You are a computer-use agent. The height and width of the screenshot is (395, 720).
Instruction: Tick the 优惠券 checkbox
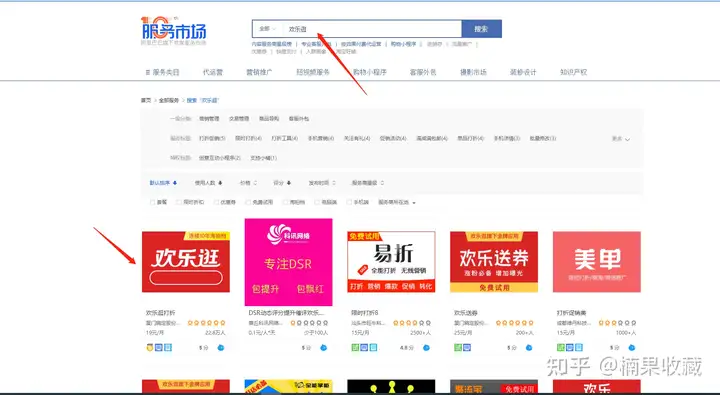216,203
